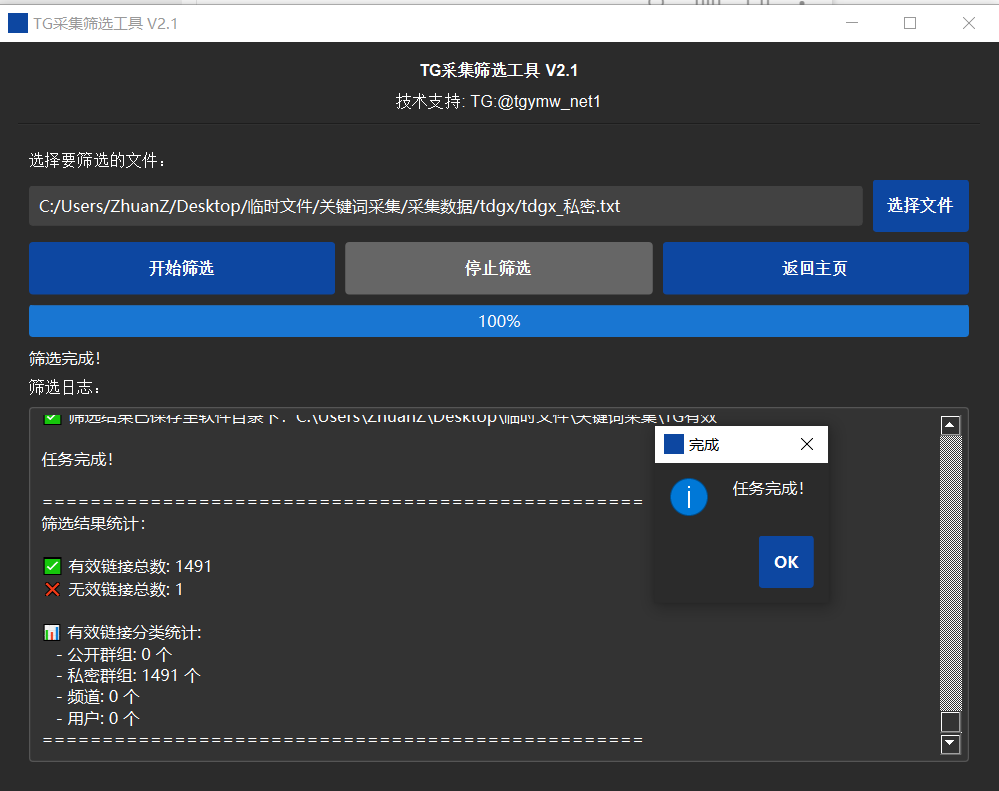Click the red X beside 无效链接总数
Screen dimensions: 999x791
(52, 589)
